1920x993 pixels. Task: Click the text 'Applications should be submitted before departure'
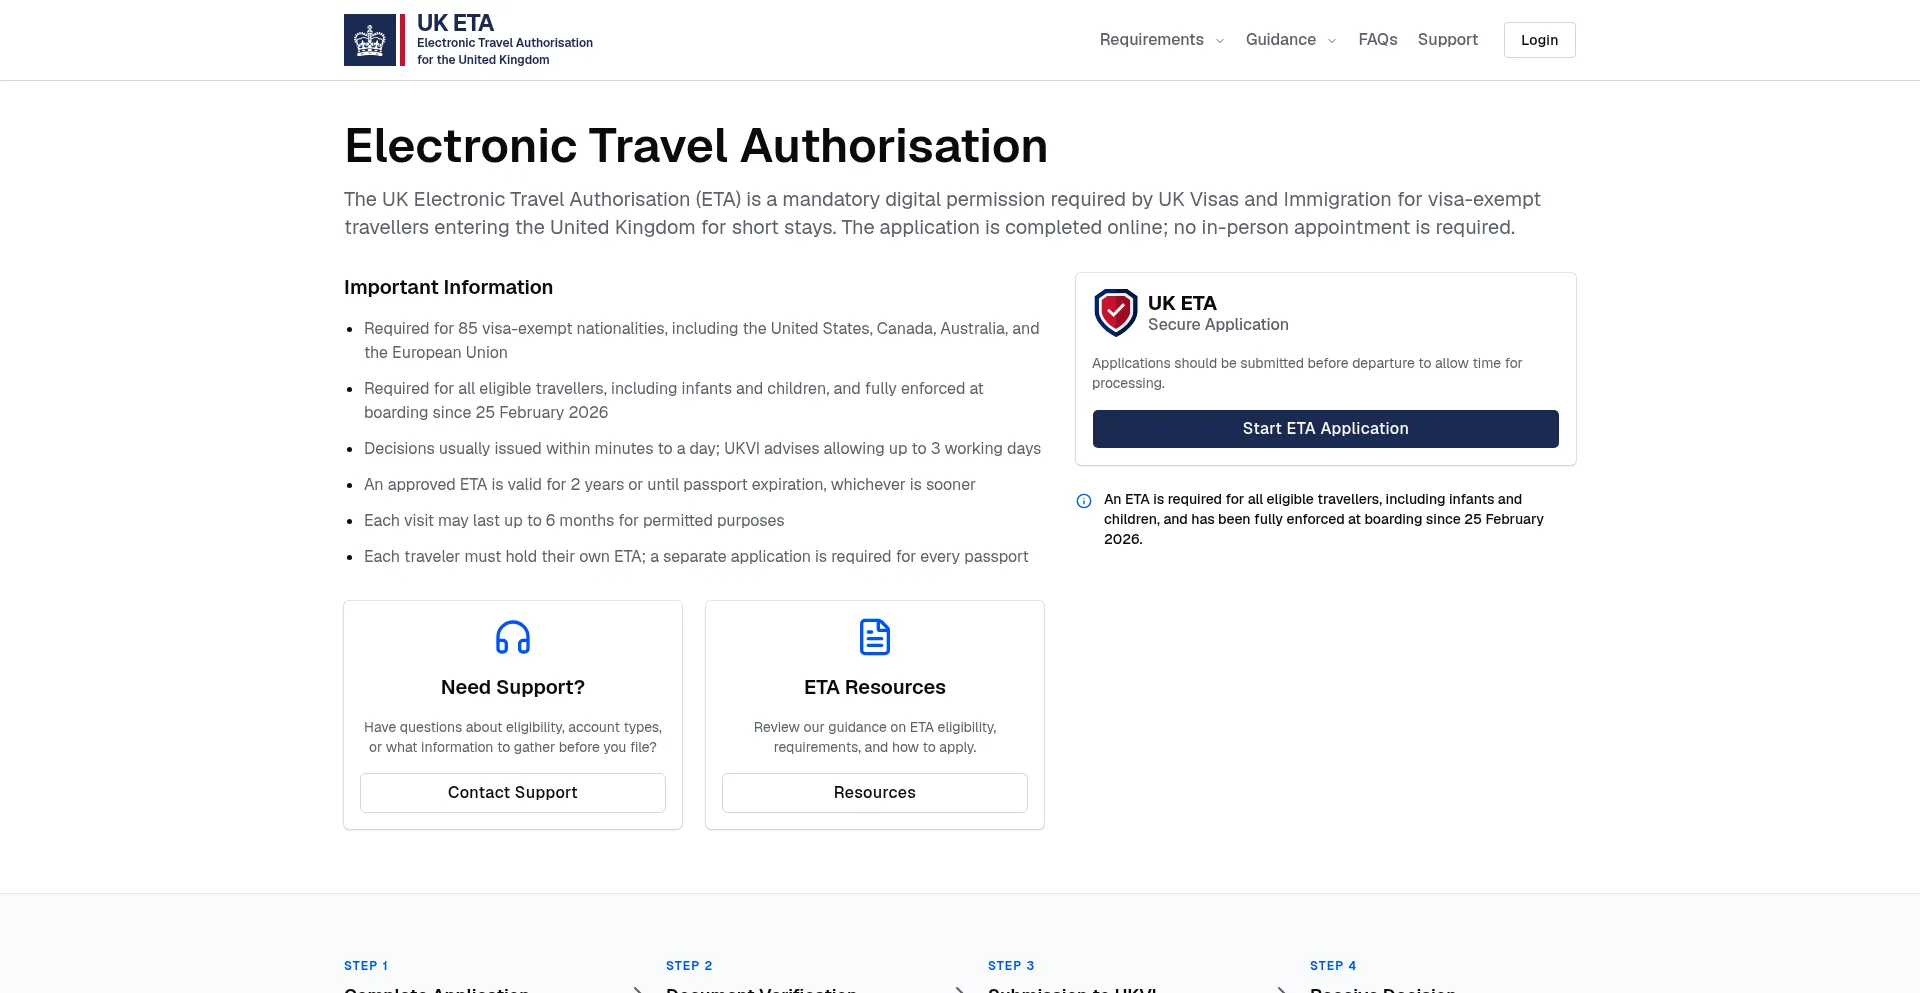click(1307, 373)
